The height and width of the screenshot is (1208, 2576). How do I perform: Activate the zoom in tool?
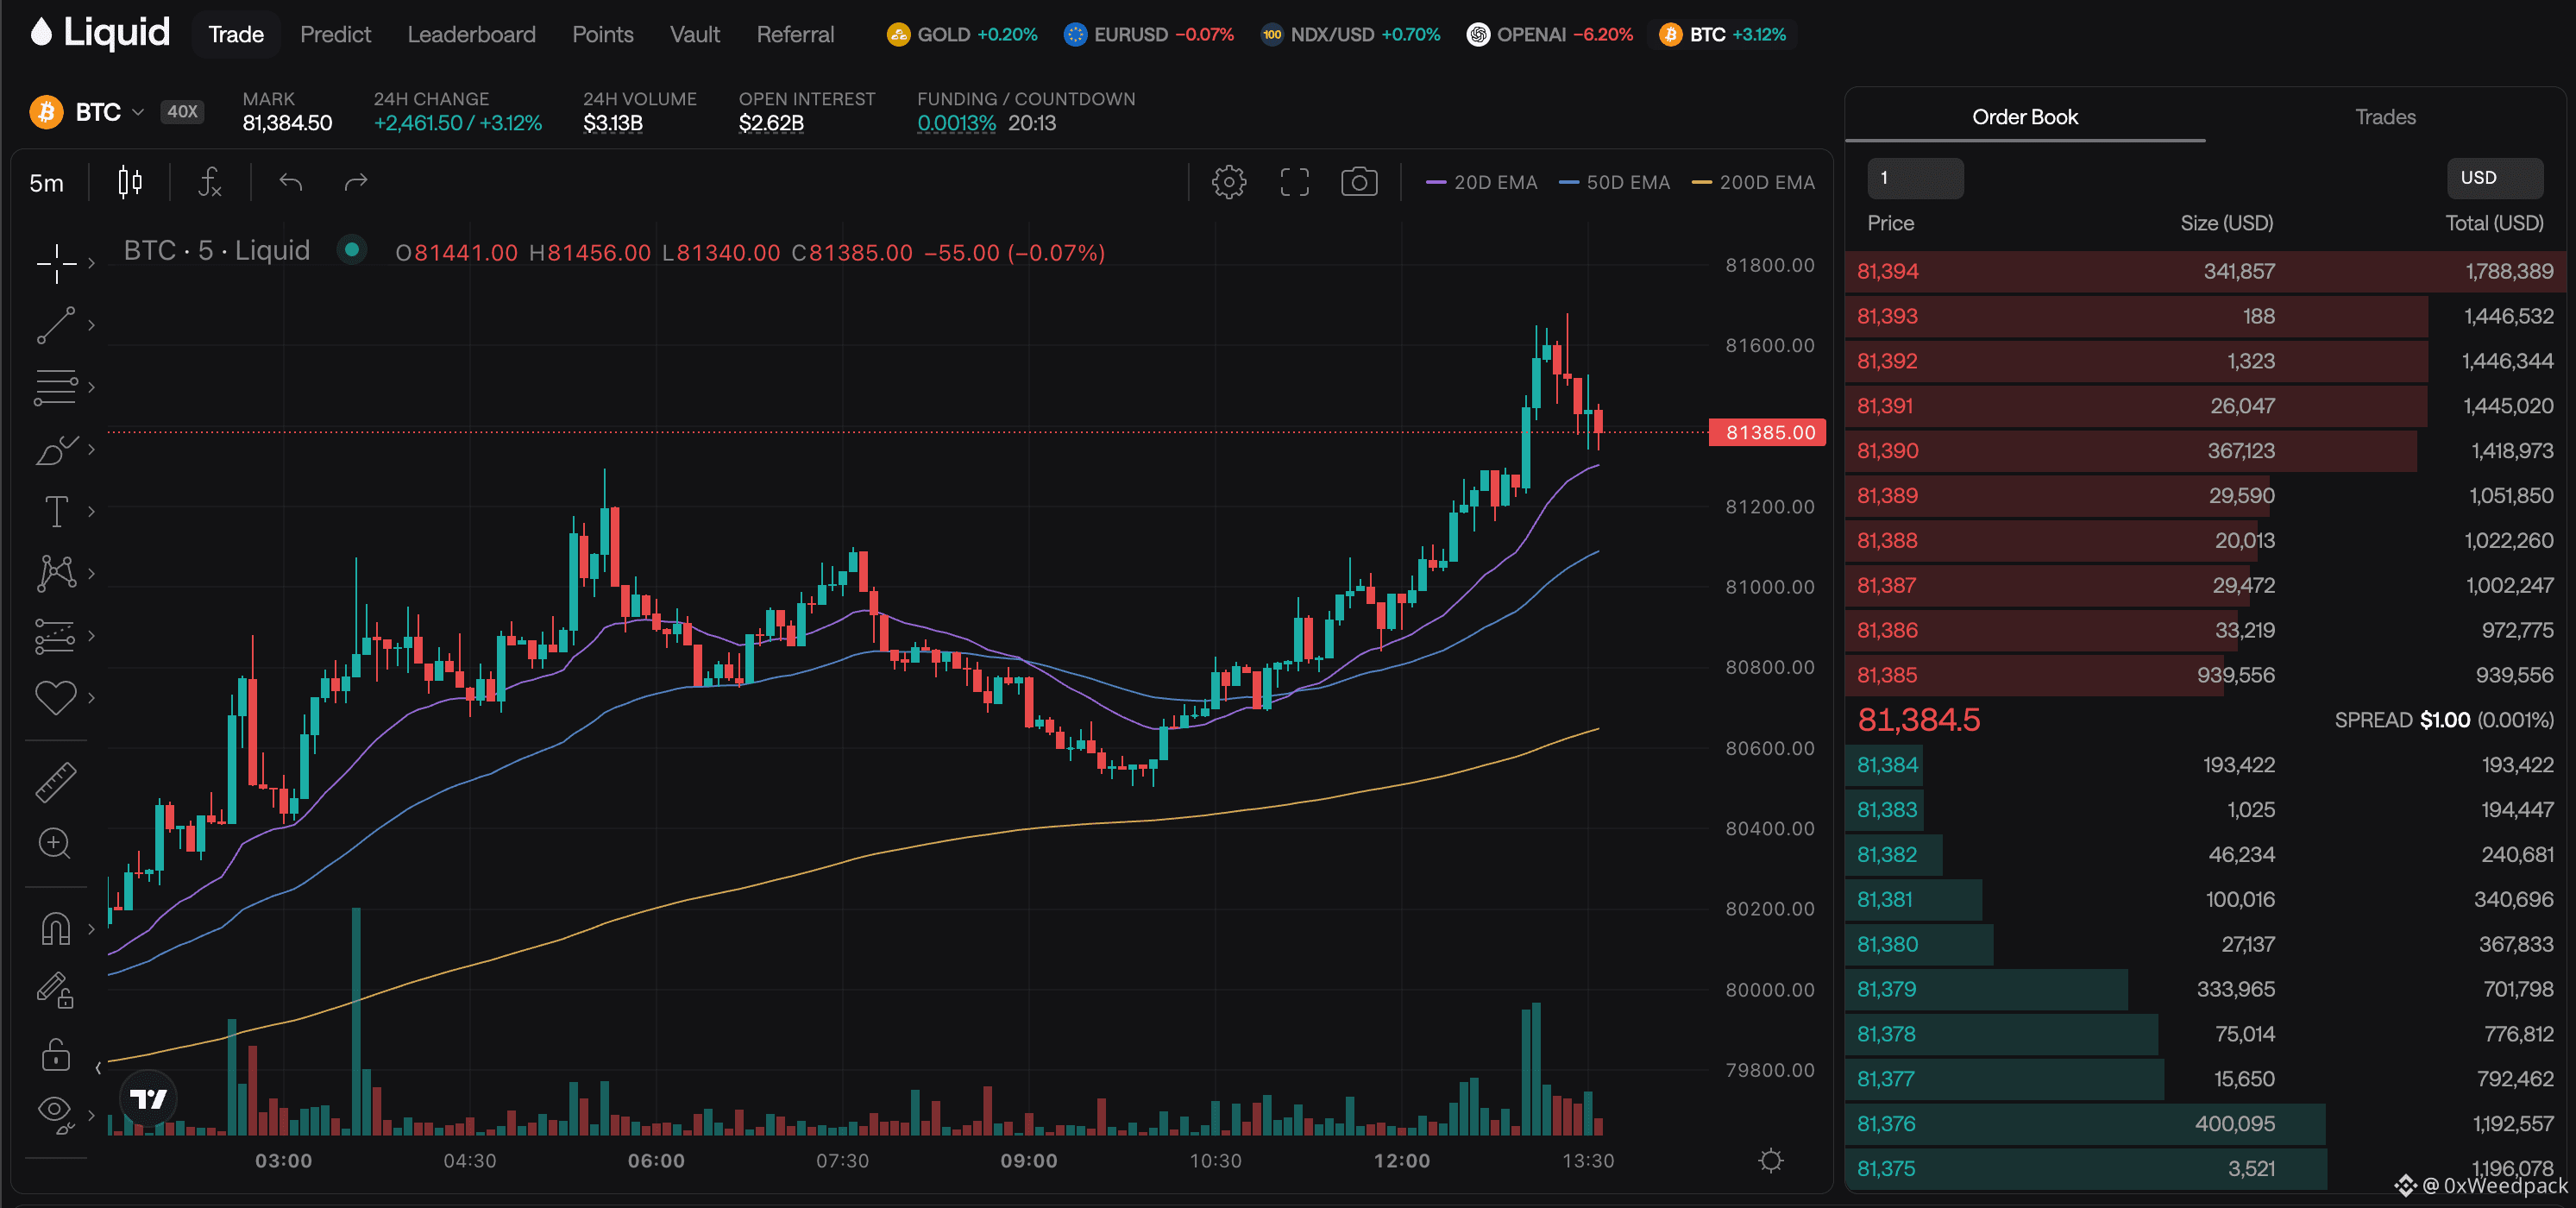click(x=56, y=843)
